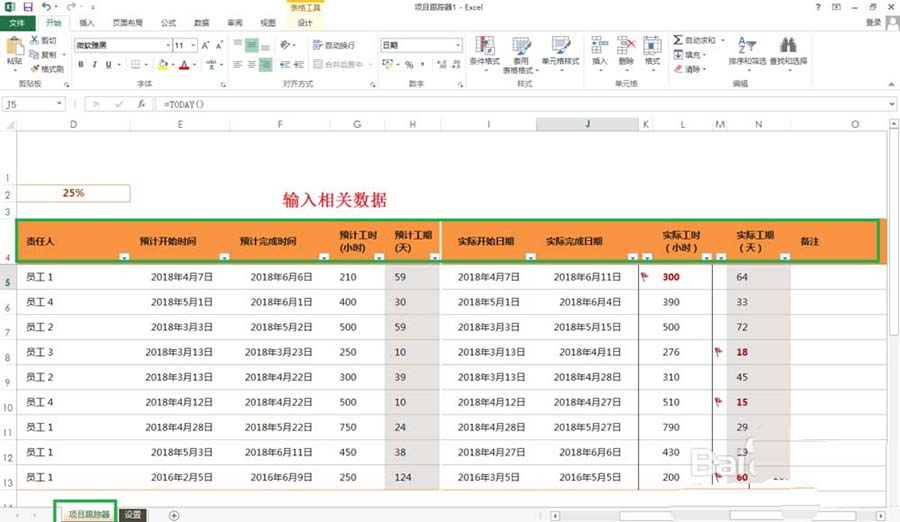Click the AutoSum (自动求和) sigma icon
Image resolution: width=900 pixels, height=522 pixels.
click(678, 41)
